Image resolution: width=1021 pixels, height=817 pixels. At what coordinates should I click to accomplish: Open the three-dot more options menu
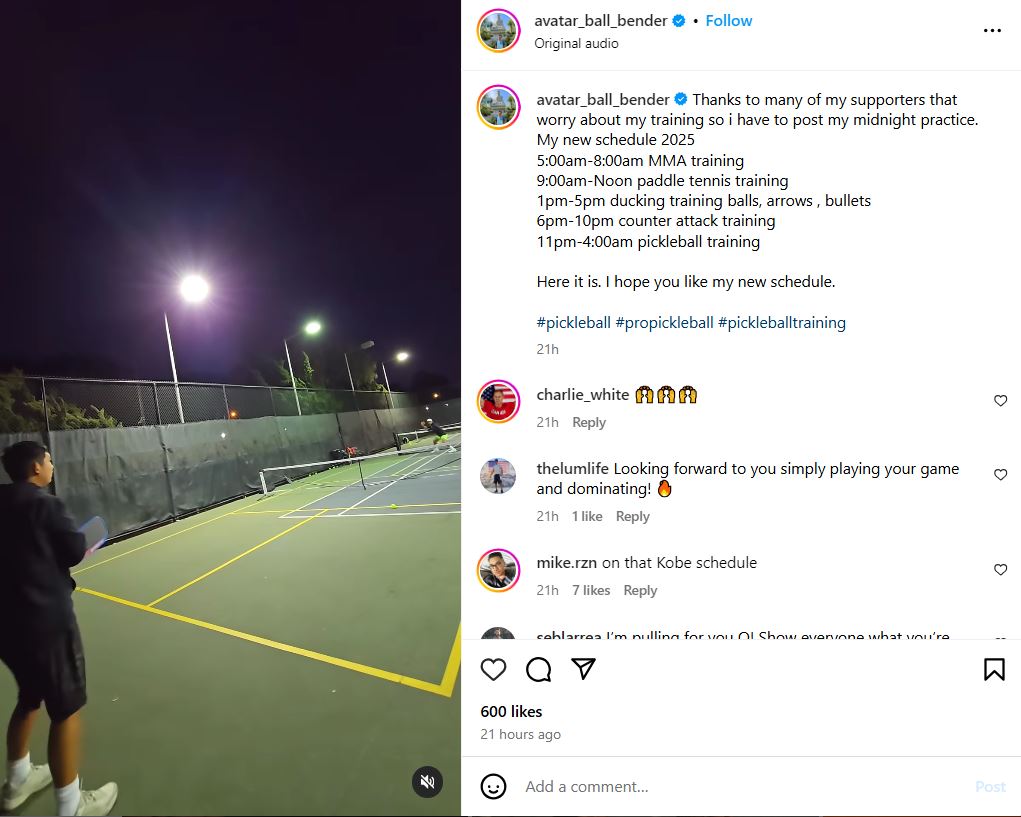tap(992, 31)
